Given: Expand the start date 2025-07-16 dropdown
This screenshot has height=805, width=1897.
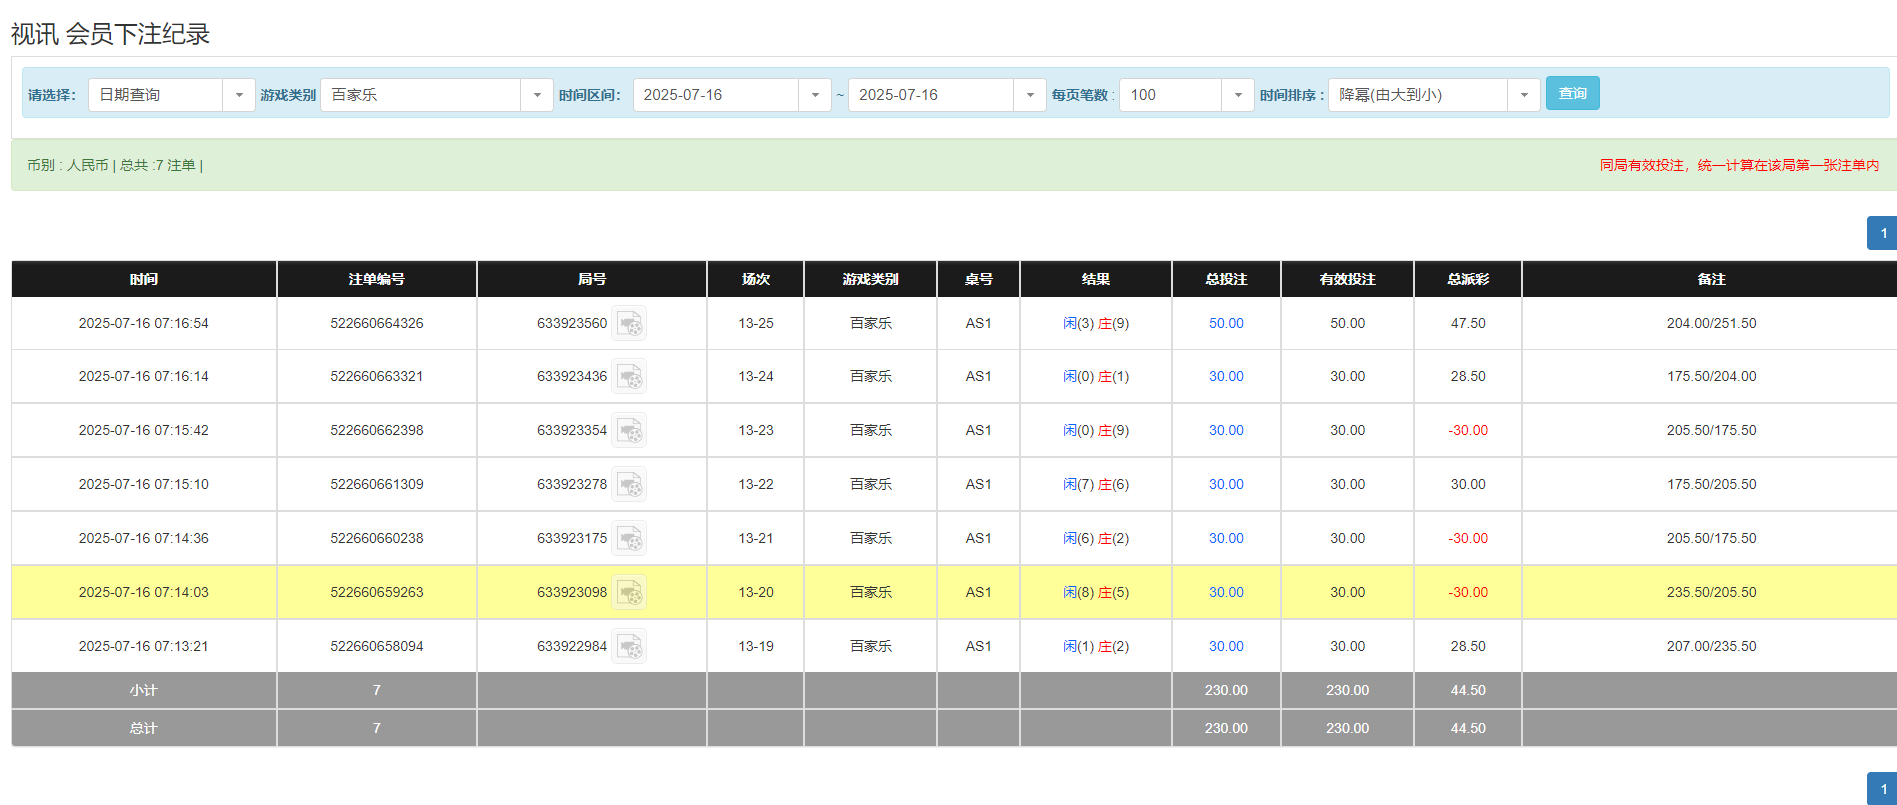Looking at the screenshot, I should 814,95.
